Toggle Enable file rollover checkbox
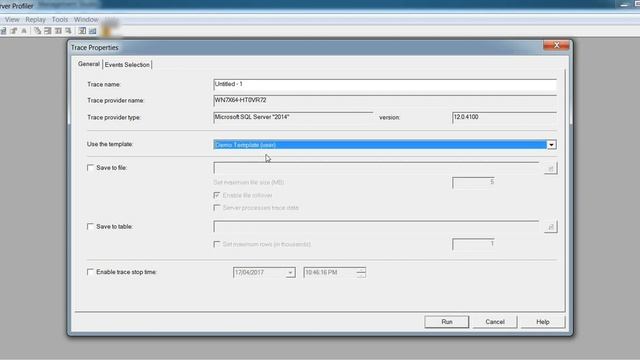Screen dimensions: 640x360 (217, 195)
